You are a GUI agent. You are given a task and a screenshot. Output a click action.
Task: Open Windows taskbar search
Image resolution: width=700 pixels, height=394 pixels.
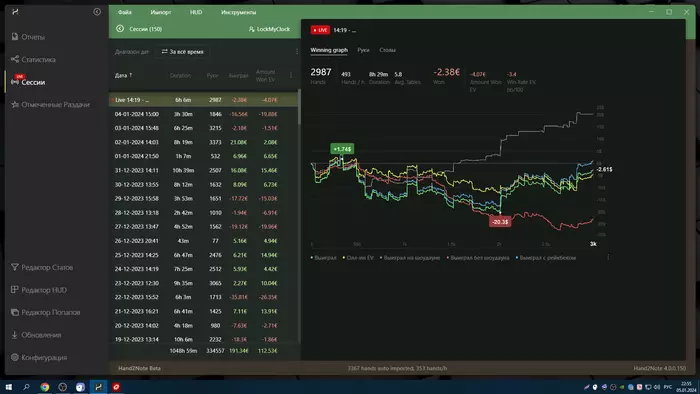[26, 387]
